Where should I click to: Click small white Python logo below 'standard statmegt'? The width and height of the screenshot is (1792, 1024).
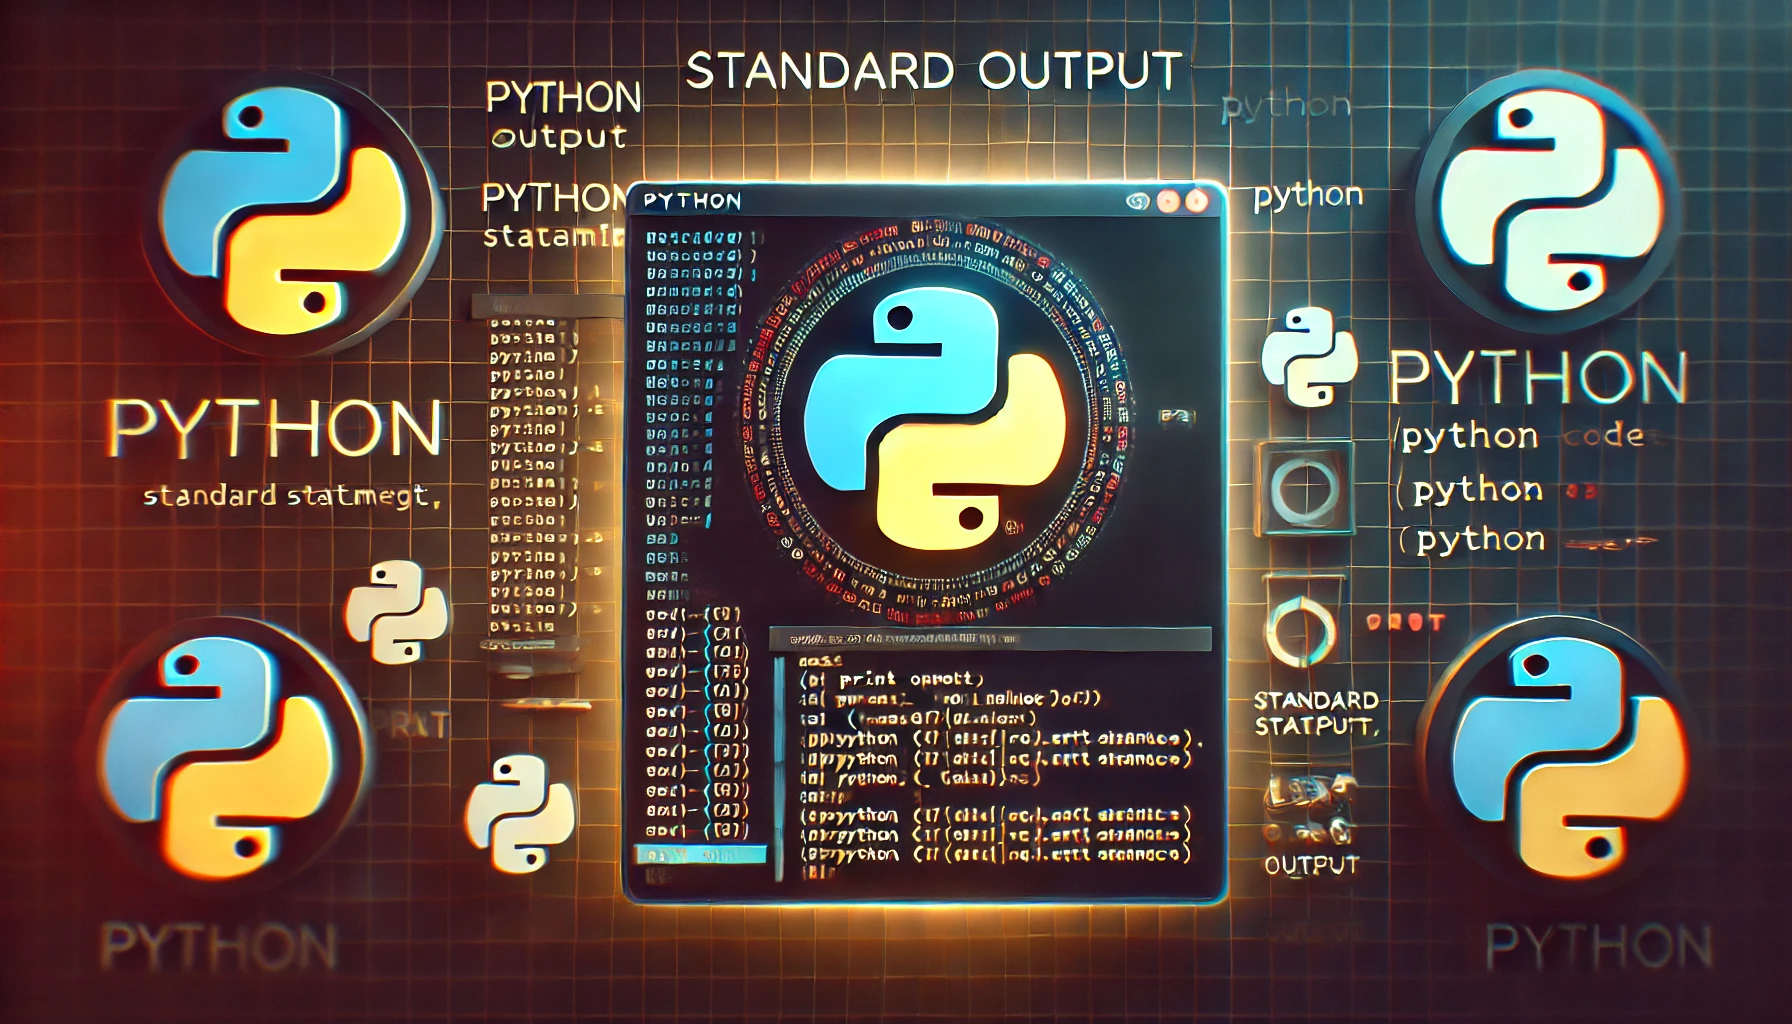tap(397, 612)
